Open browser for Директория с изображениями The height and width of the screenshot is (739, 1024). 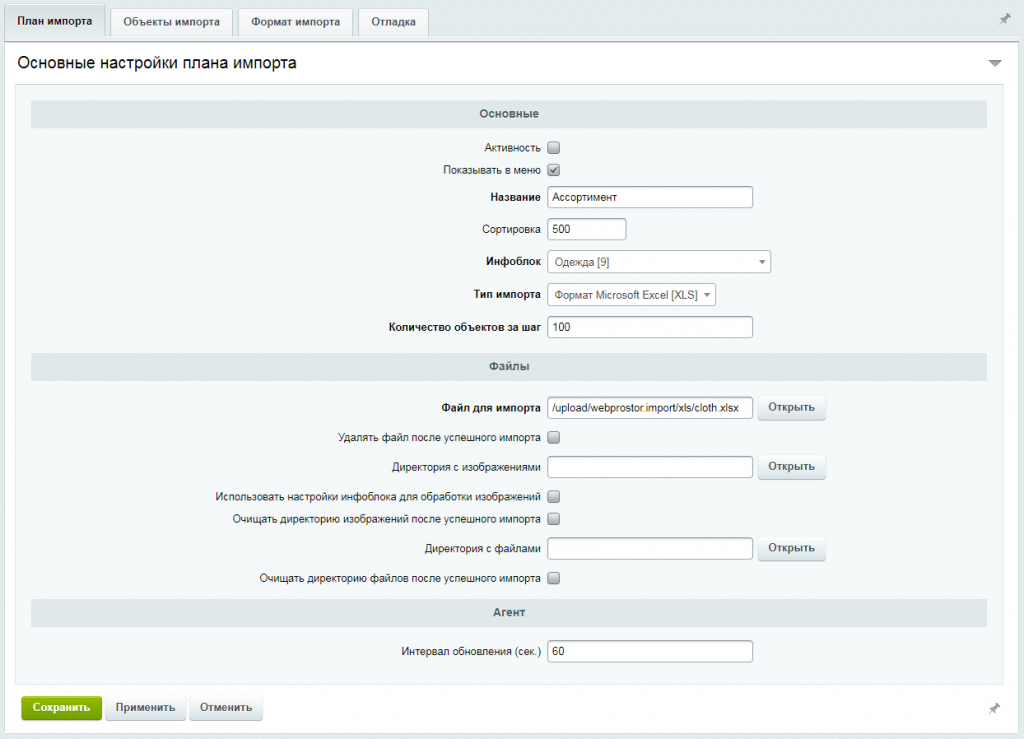click(792, 467)
